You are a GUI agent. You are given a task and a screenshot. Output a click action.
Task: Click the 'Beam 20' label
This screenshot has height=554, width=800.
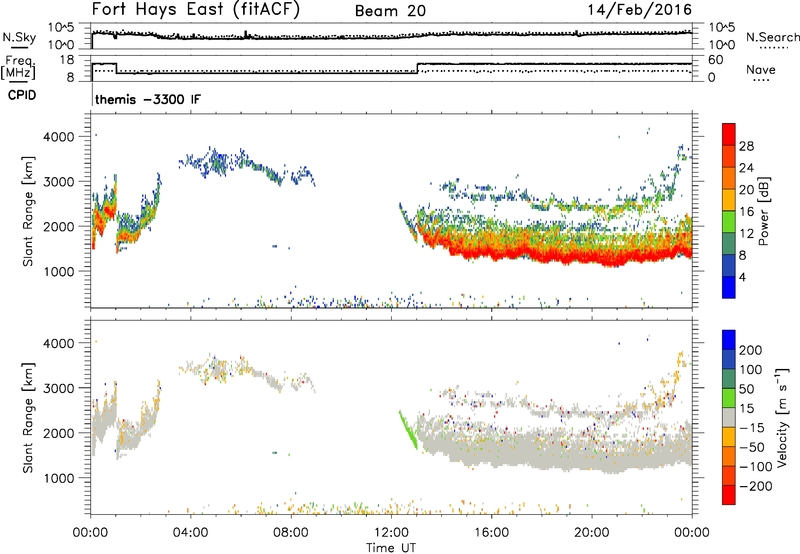390,11
